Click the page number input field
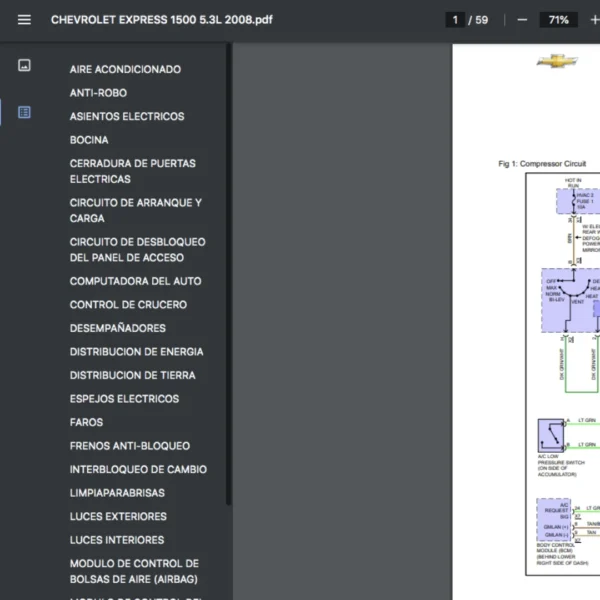 coord(455,20)
